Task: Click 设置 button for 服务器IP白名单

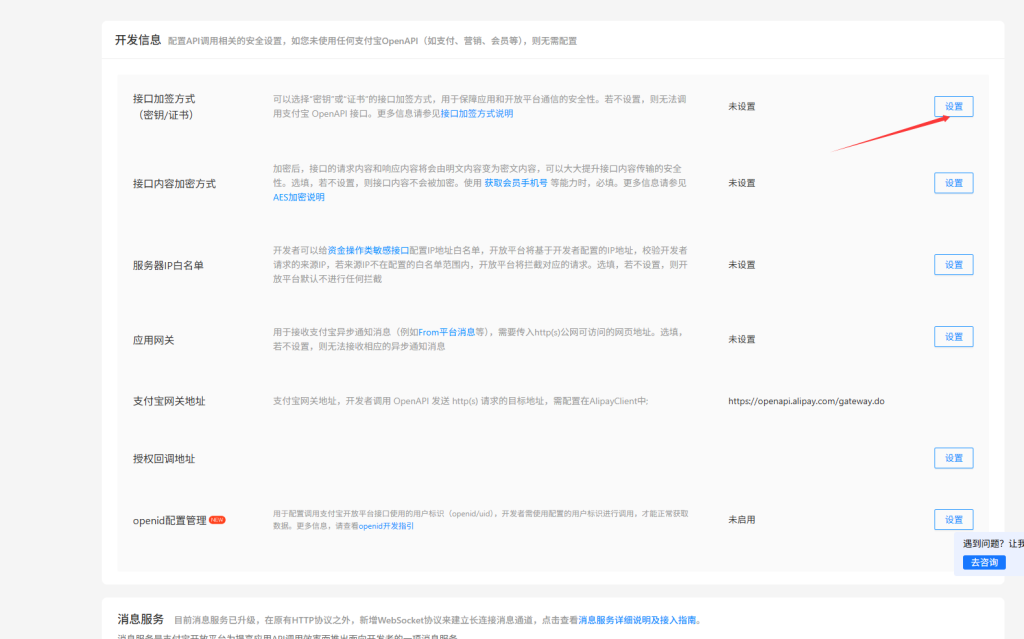Action: 953,265
